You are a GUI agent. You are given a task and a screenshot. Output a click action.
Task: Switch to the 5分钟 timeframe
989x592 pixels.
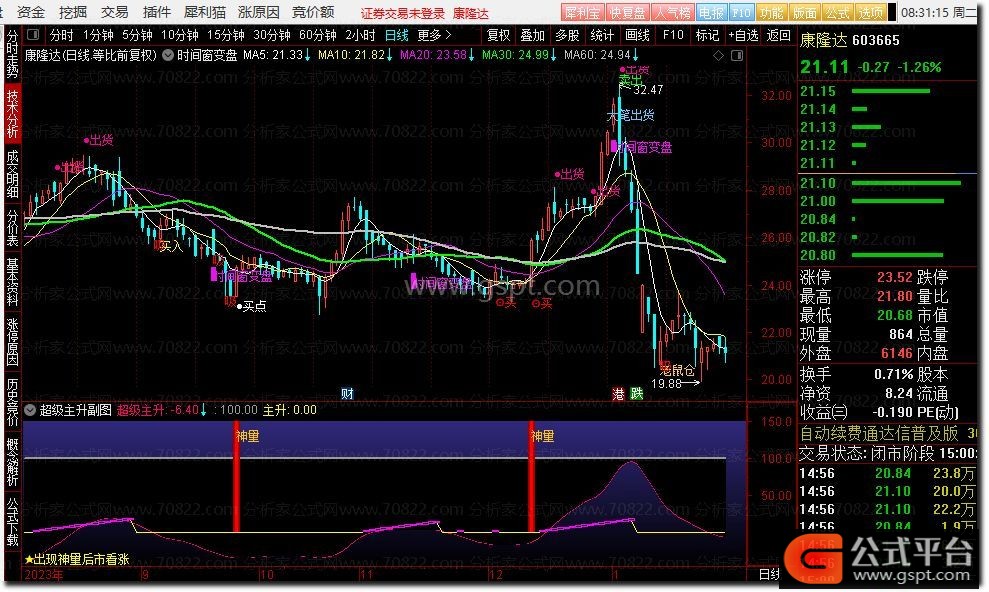pos(137,35)
